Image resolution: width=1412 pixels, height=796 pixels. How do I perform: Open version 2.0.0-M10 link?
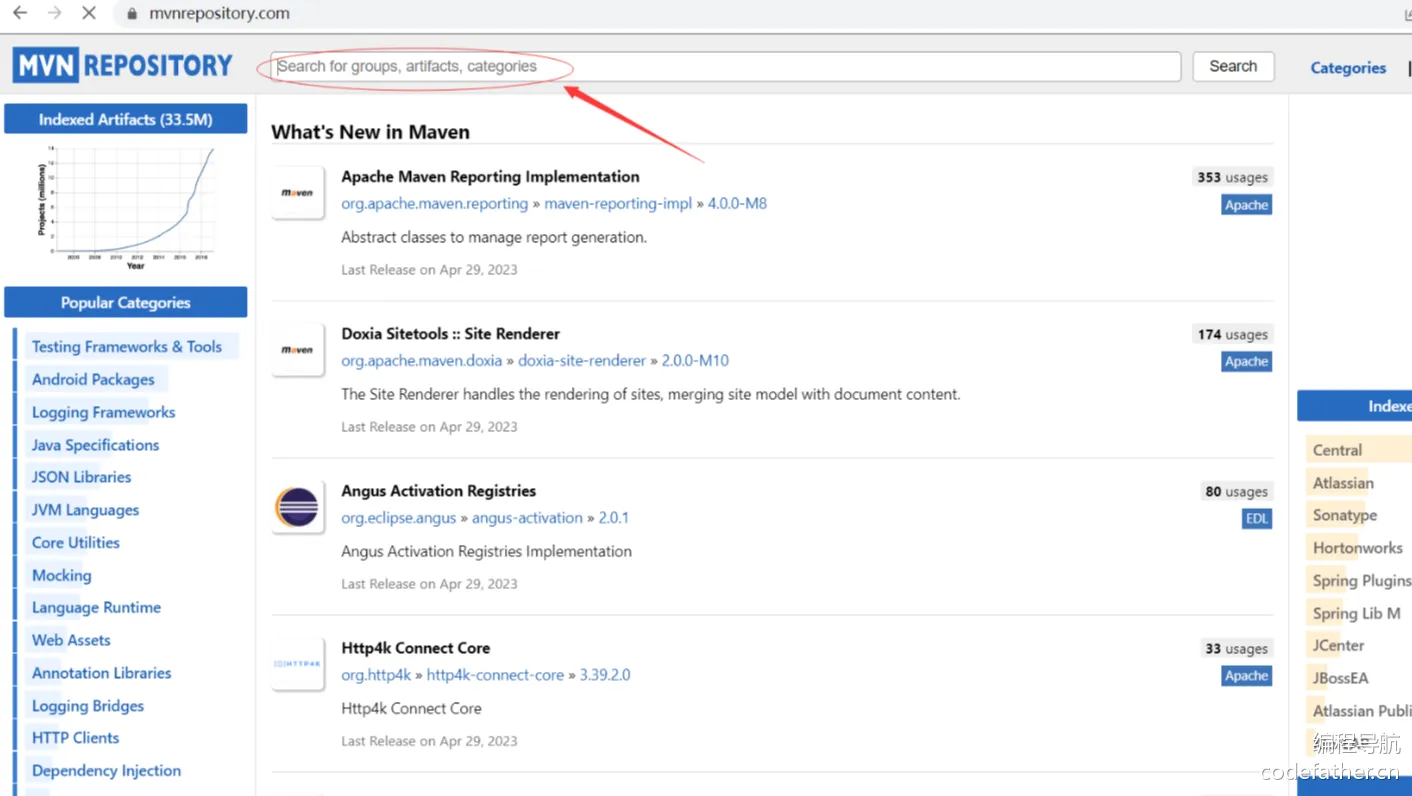tap(695, 361)
